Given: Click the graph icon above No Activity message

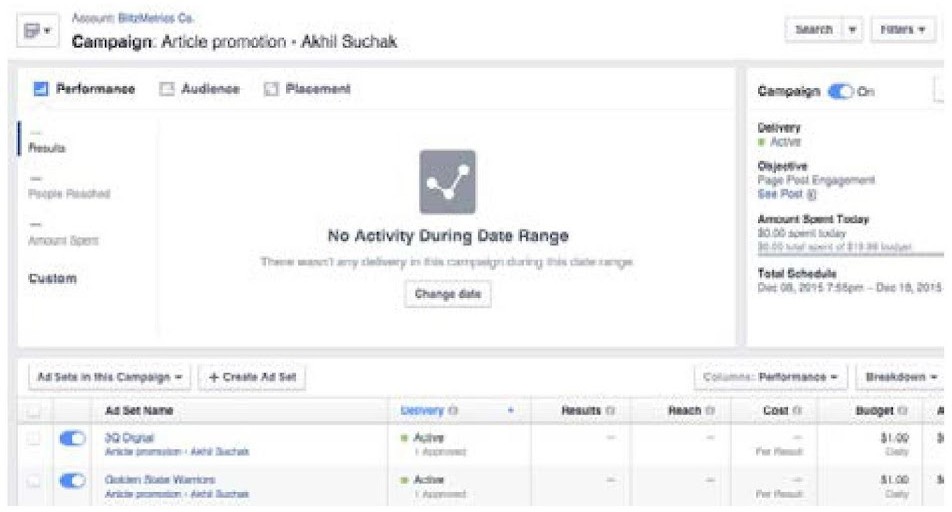Looking at the screenshot, I should [447, 182].
